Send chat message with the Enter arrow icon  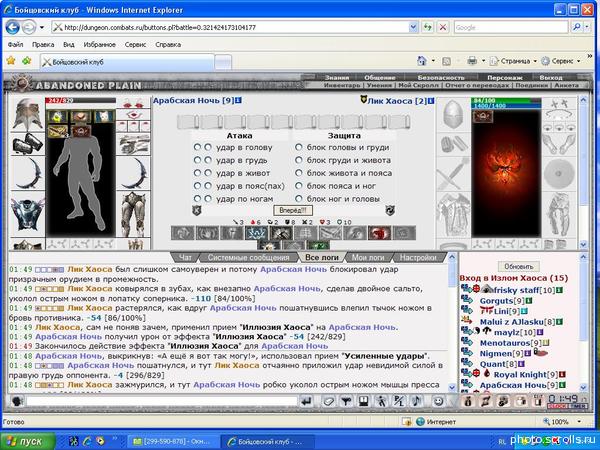point(307,401)
